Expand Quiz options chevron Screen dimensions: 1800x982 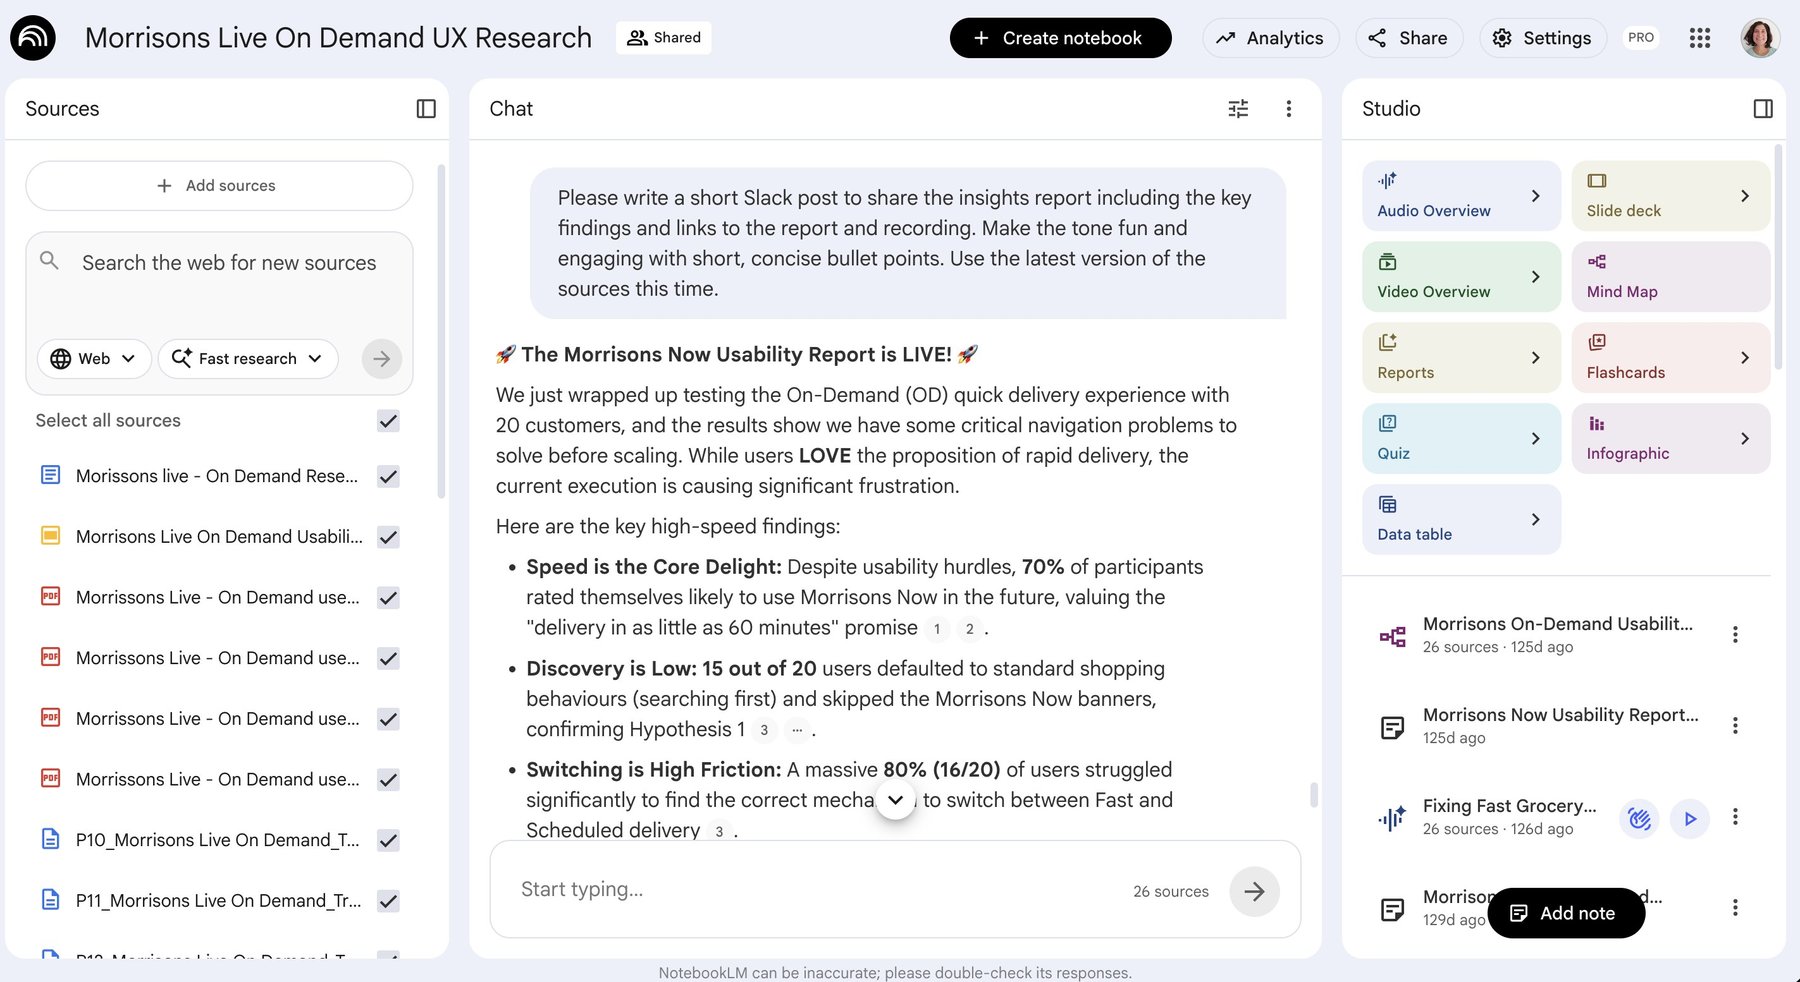pos(1535,439)
